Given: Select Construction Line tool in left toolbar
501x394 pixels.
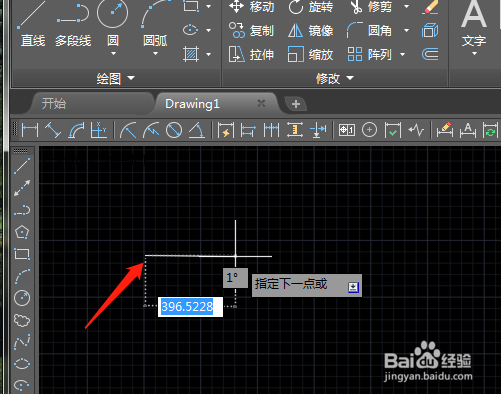Looking at the screenshot, I should pyautogui.click(x=22, y=188).
